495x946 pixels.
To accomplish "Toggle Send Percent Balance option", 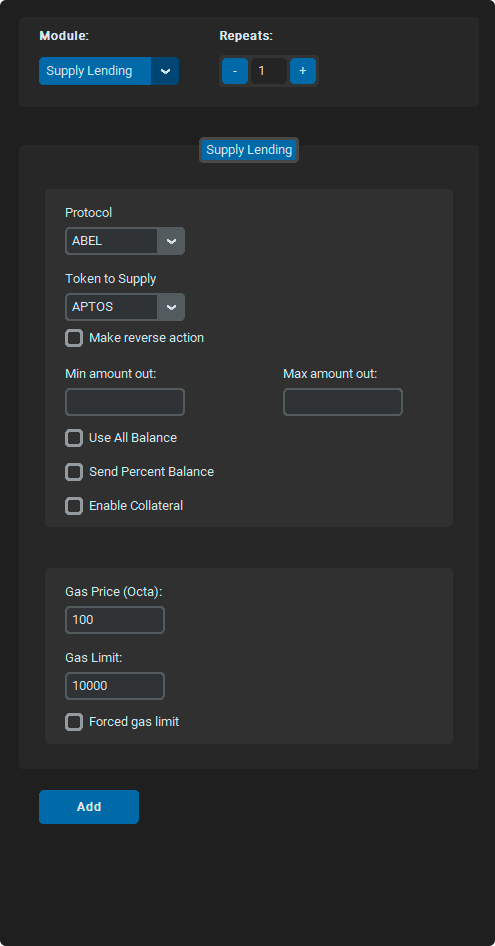I will [74, 472].
